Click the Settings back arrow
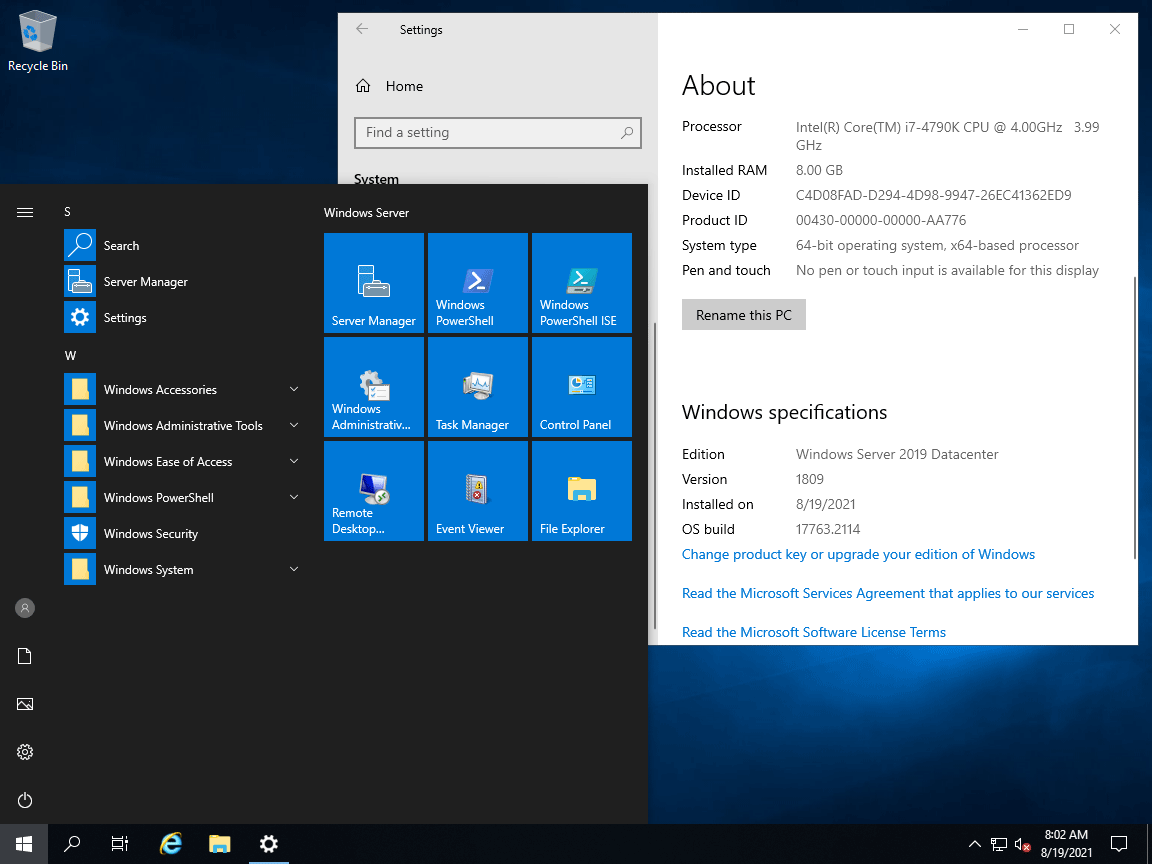This screenshot has width=1152, height=864. [x=361, y=29]
